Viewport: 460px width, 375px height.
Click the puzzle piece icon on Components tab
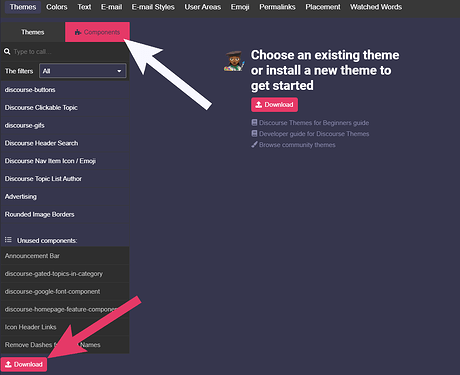[78, 32]
